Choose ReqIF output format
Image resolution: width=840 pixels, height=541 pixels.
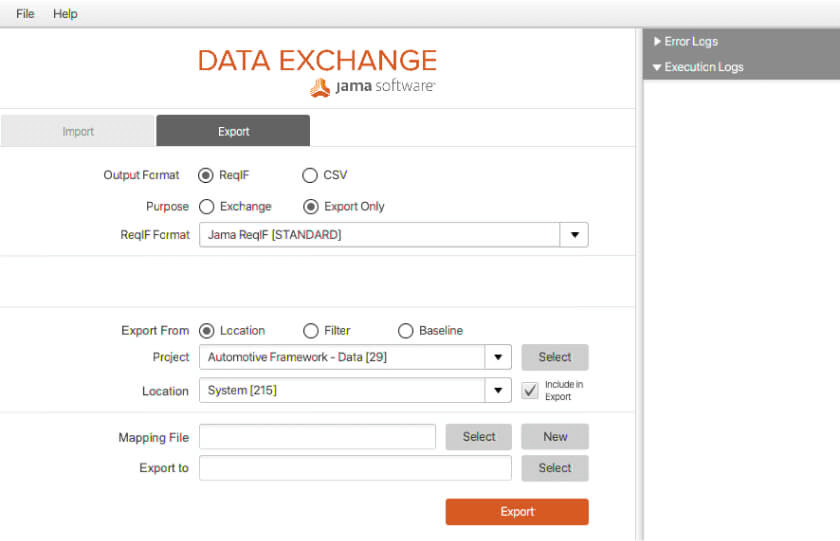point(206,175)
